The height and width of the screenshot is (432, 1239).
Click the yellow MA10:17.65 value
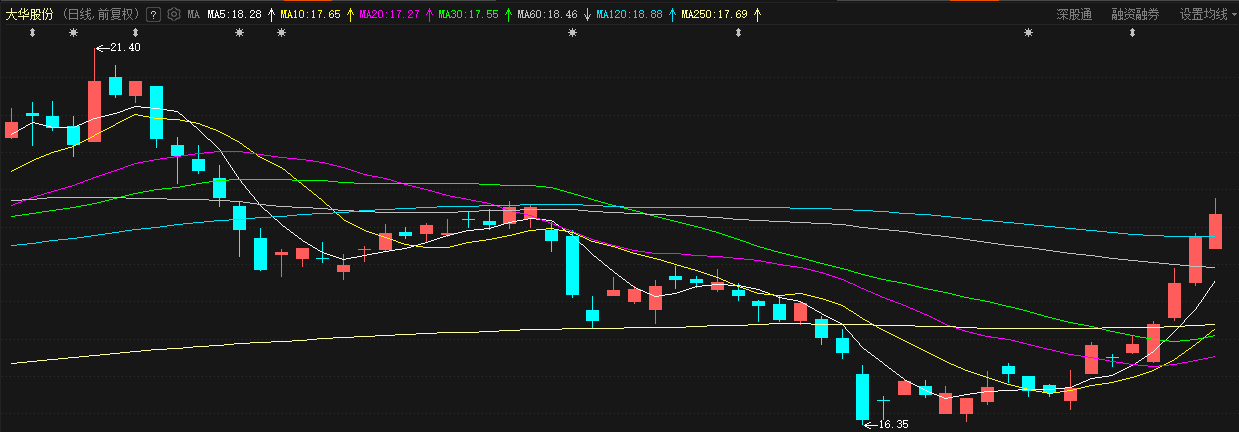(x=310, y=15)
